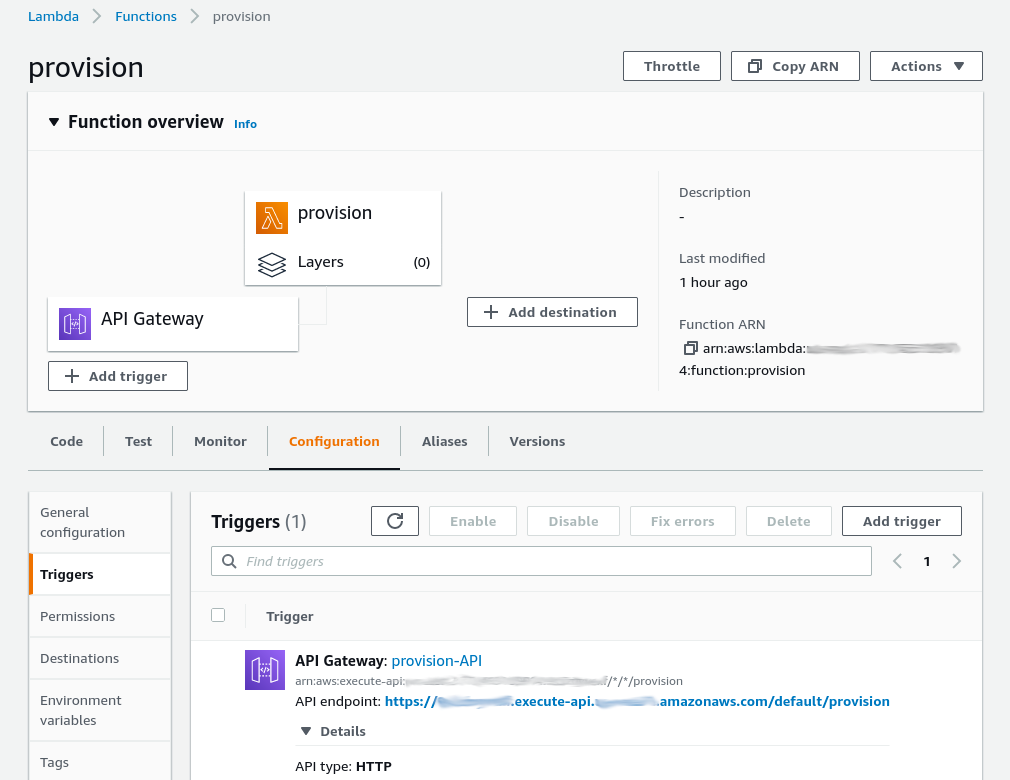Click Add trigger in Triggers panel

point(902,521)
